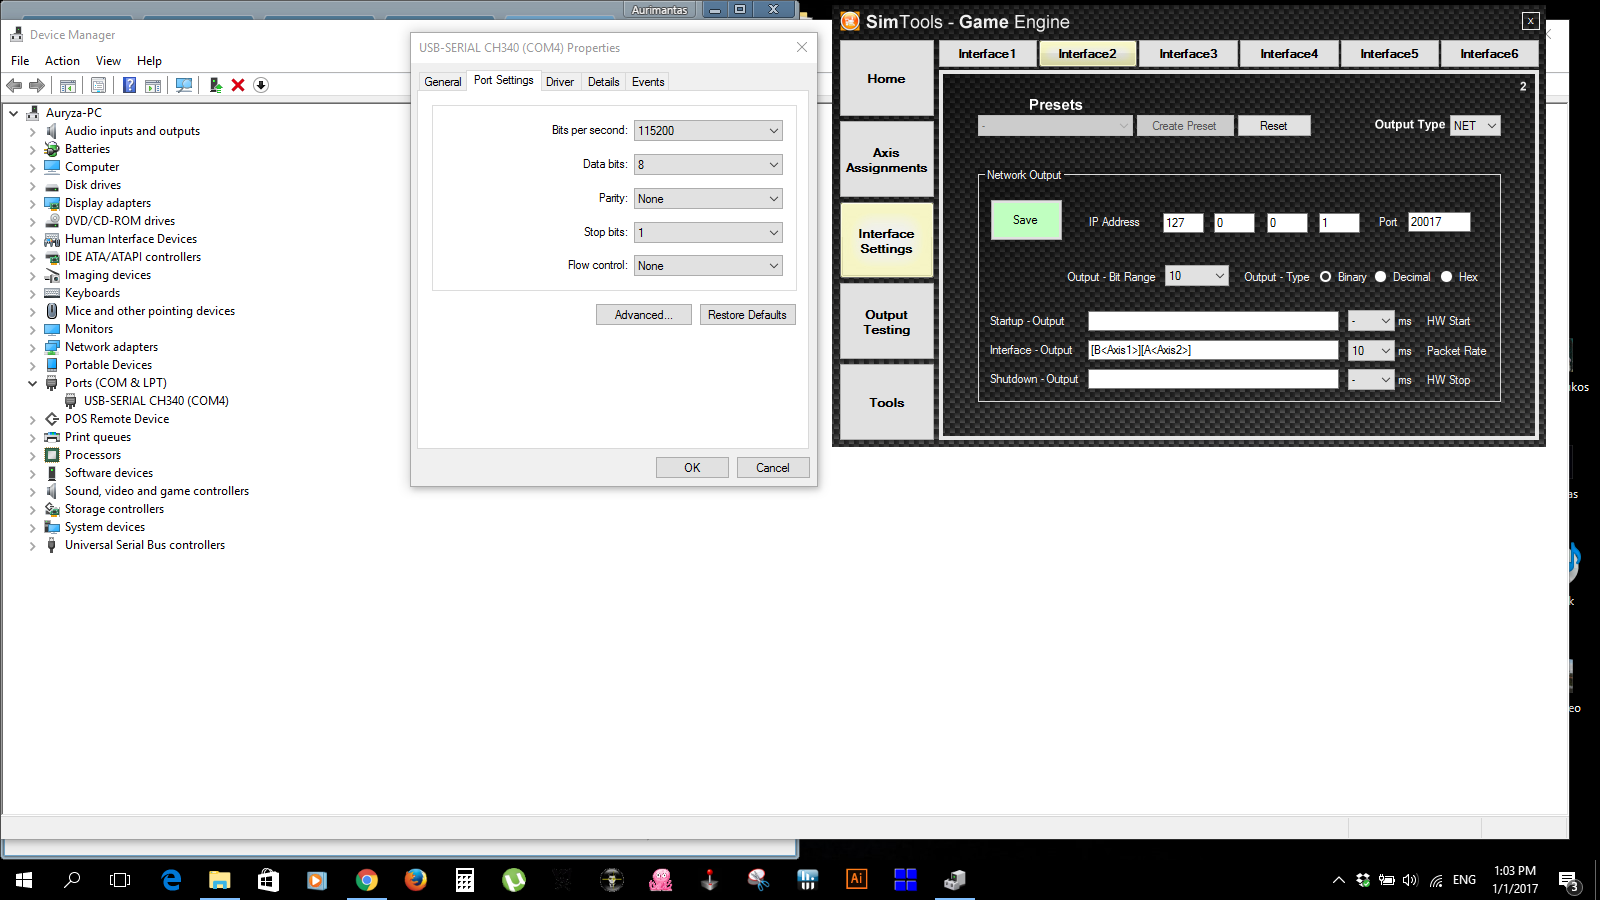Open the Presets dropdown in SimTools
This screenshot has height=900, width=1600.
1055,126
